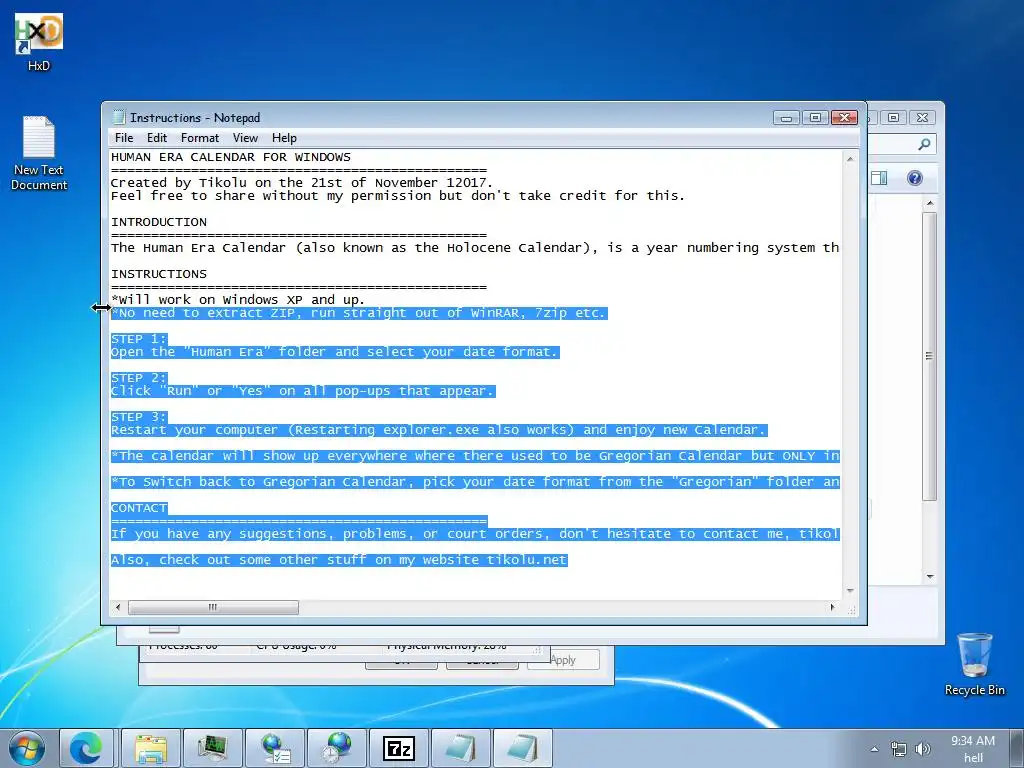Click Notepad horizontal scrollbar right arrow
This screenshot has height=768, width=1024.
coord(832,607)
